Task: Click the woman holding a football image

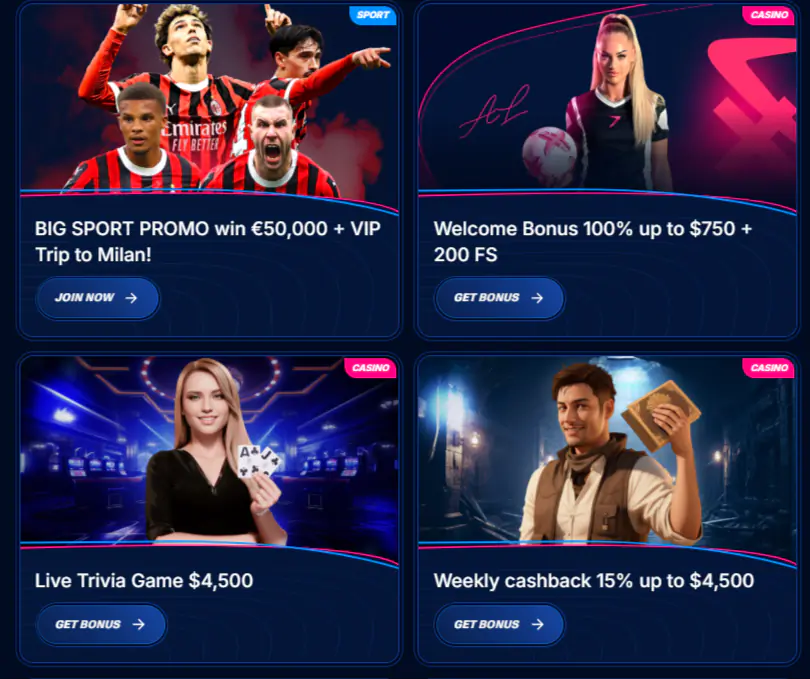Action: [x=607, y=101]
